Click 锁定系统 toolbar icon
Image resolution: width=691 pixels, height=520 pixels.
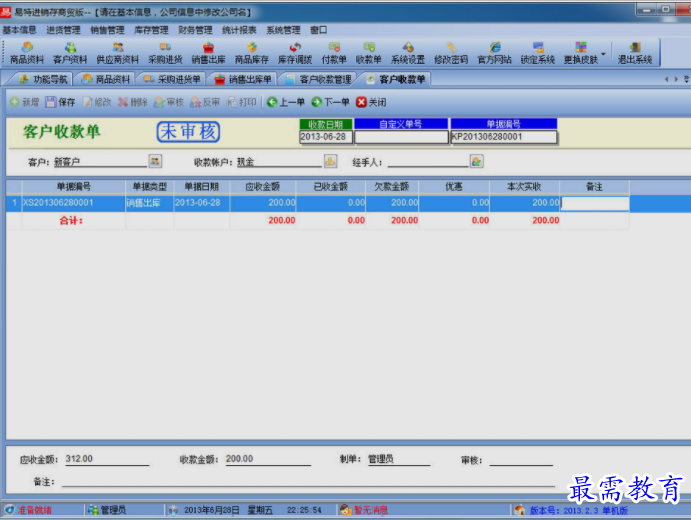click(x=538, y=53)
